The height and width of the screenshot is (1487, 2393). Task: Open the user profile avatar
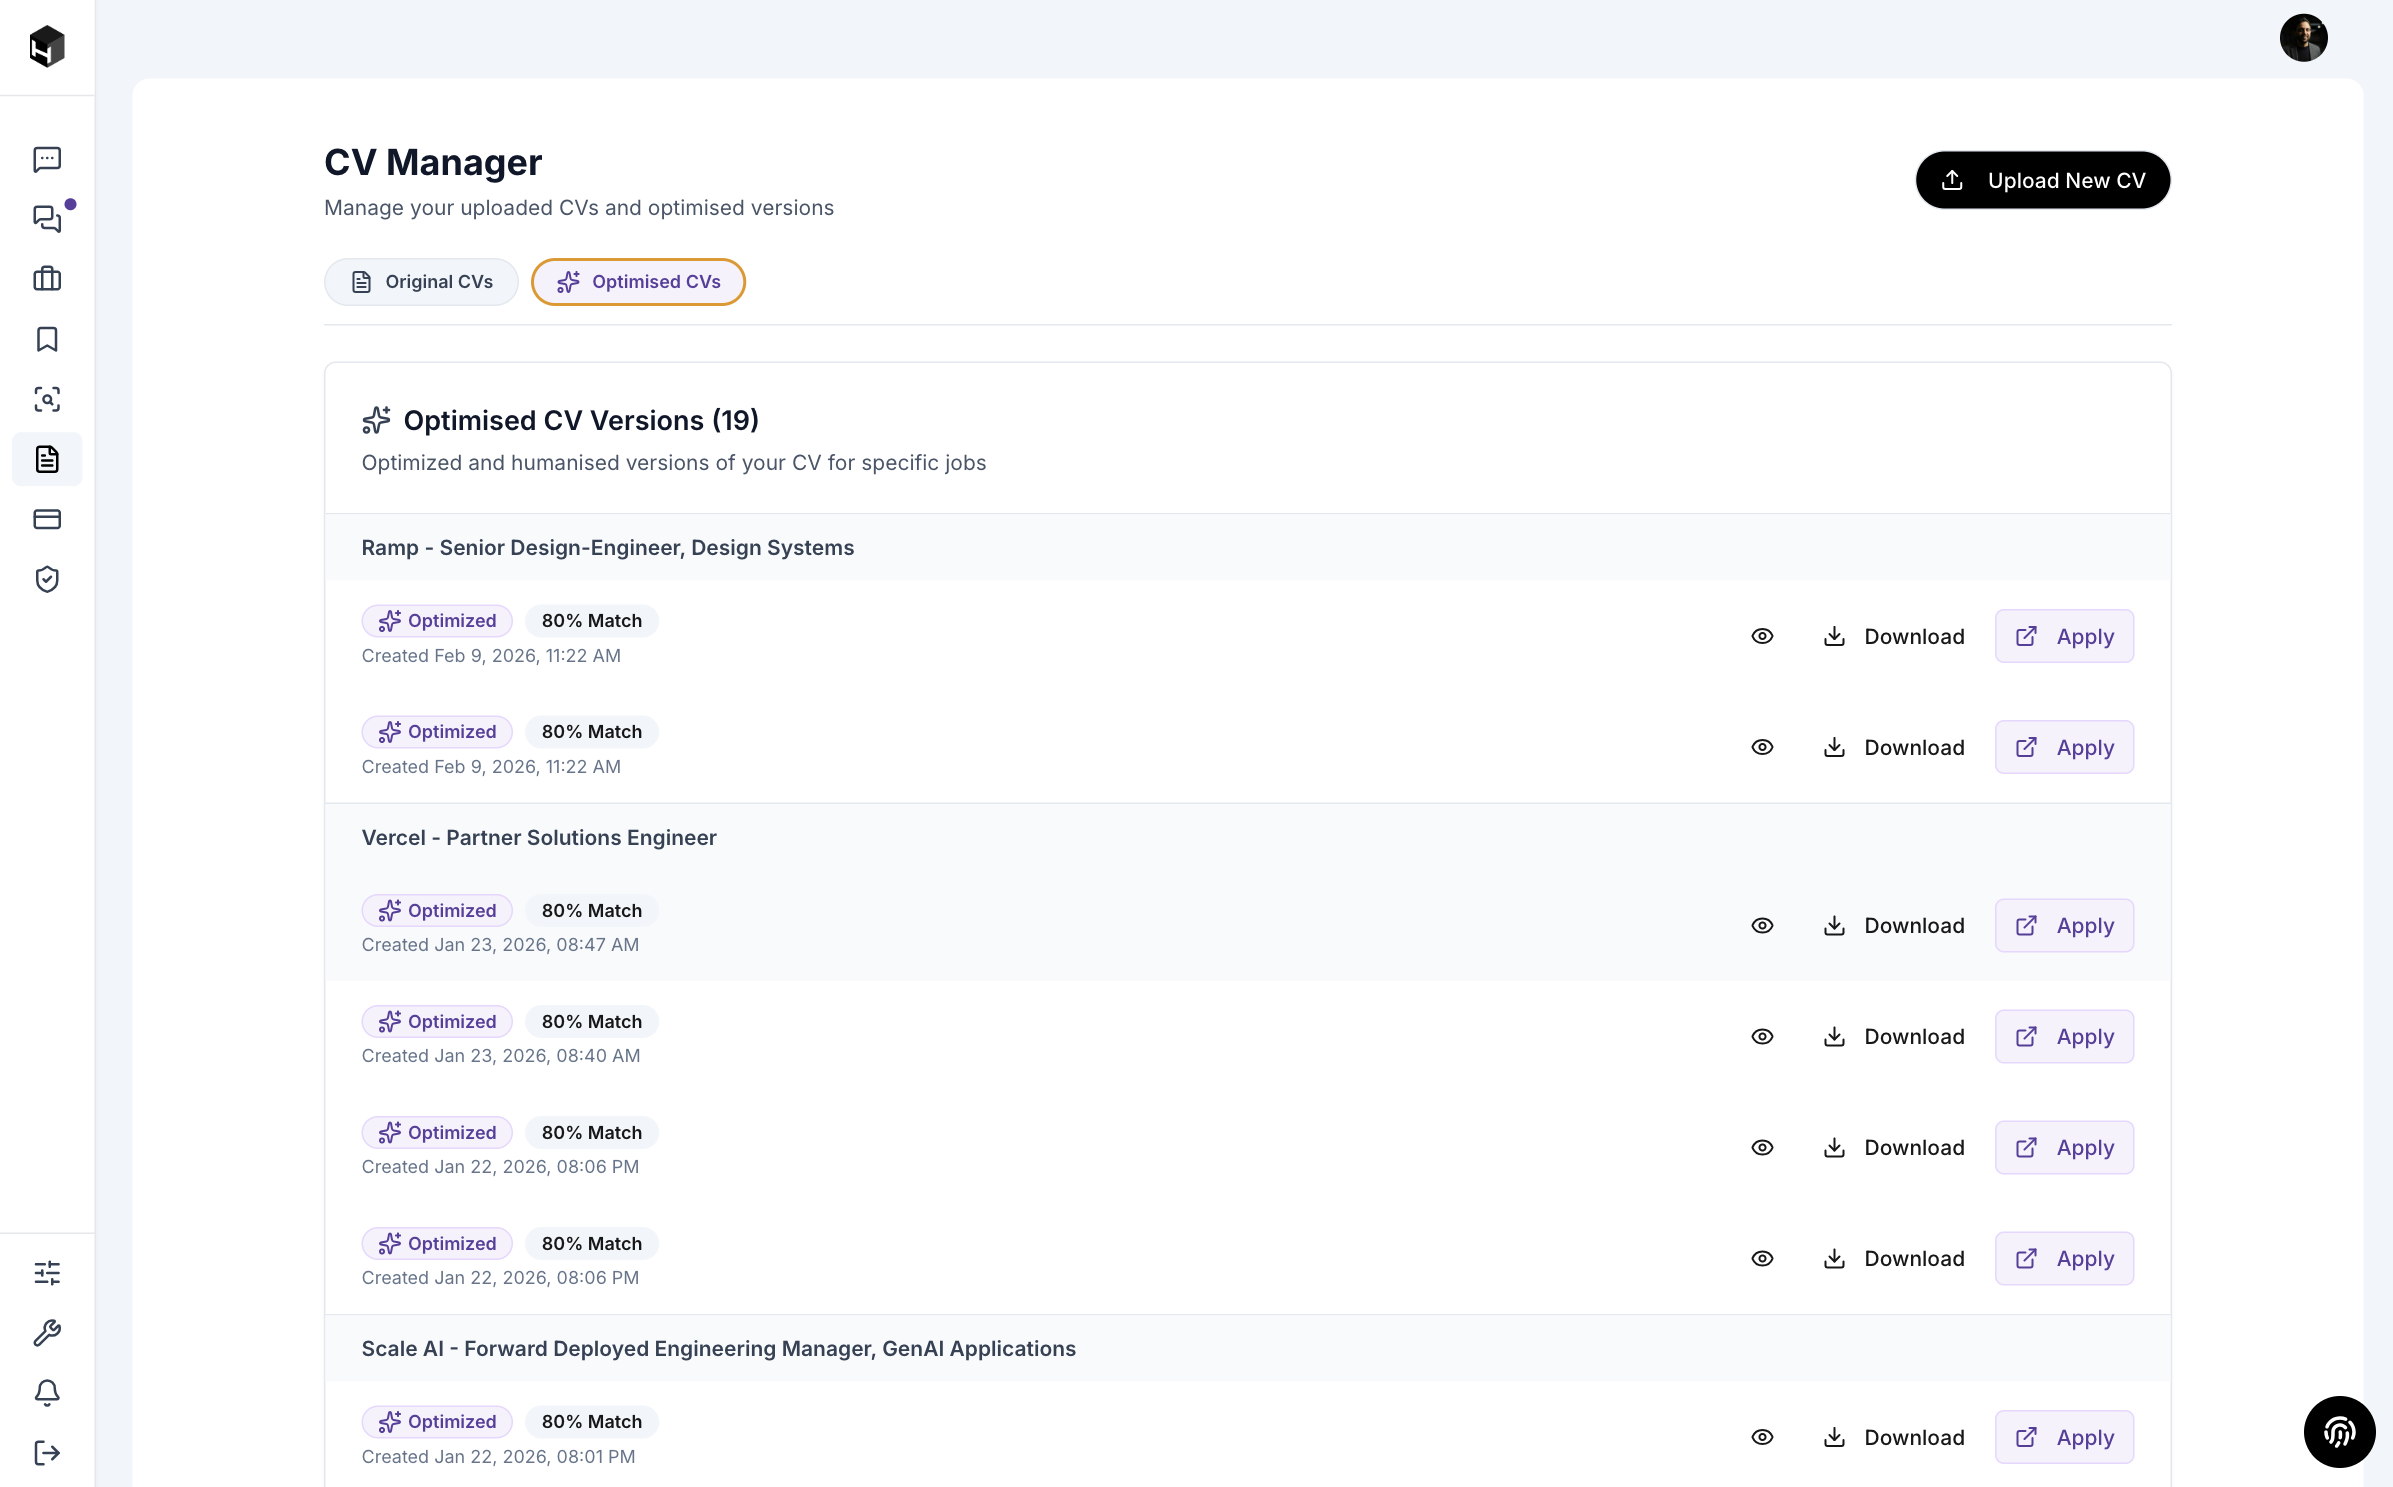(2302, 38)
